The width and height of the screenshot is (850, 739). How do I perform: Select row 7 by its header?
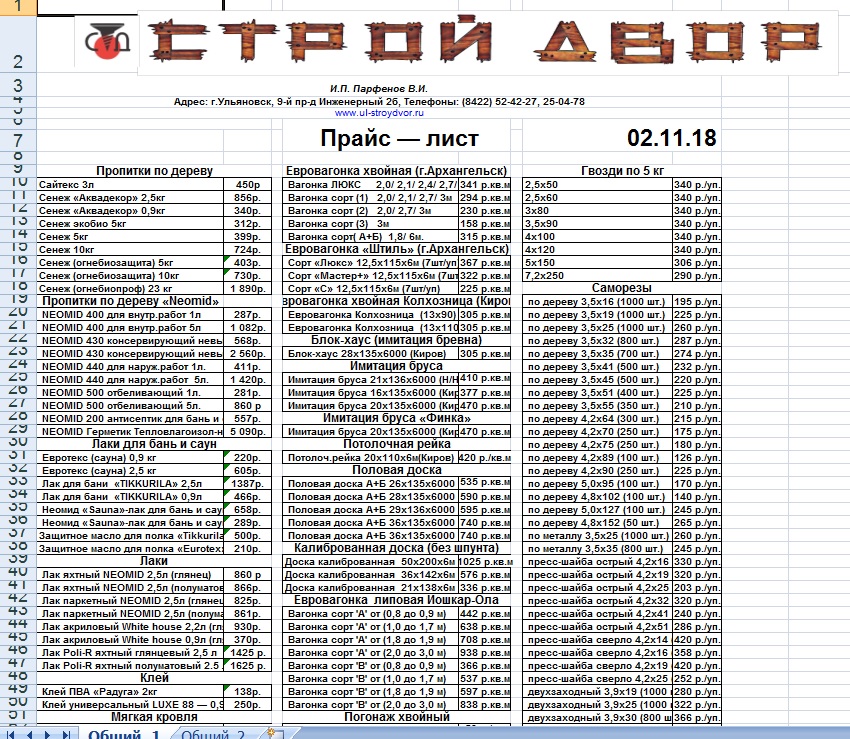pyautogui.click(x=18, y=140)
